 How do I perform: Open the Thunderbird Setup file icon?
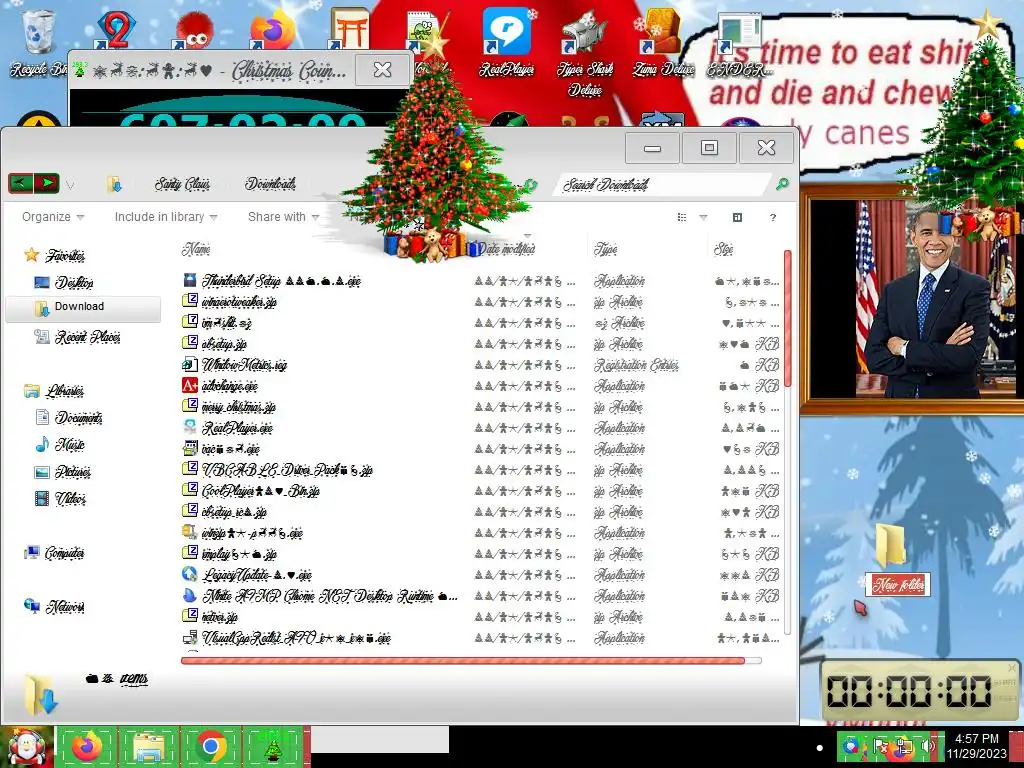tap(189, 280)
